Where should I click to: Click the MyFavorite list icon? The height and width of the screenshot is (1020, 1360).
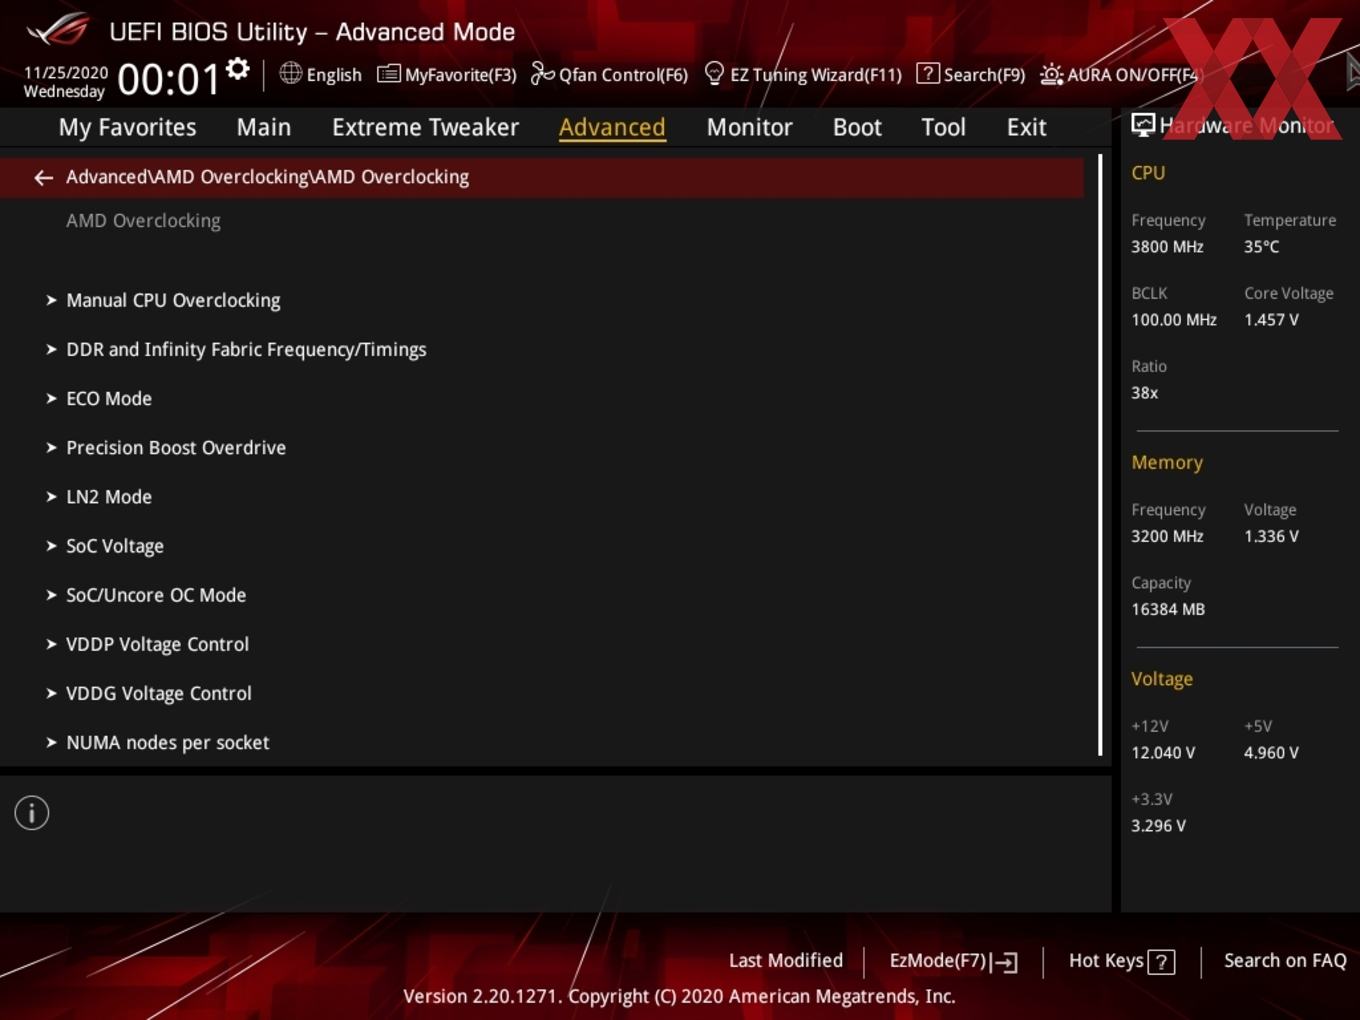click(x=388, y=74)
